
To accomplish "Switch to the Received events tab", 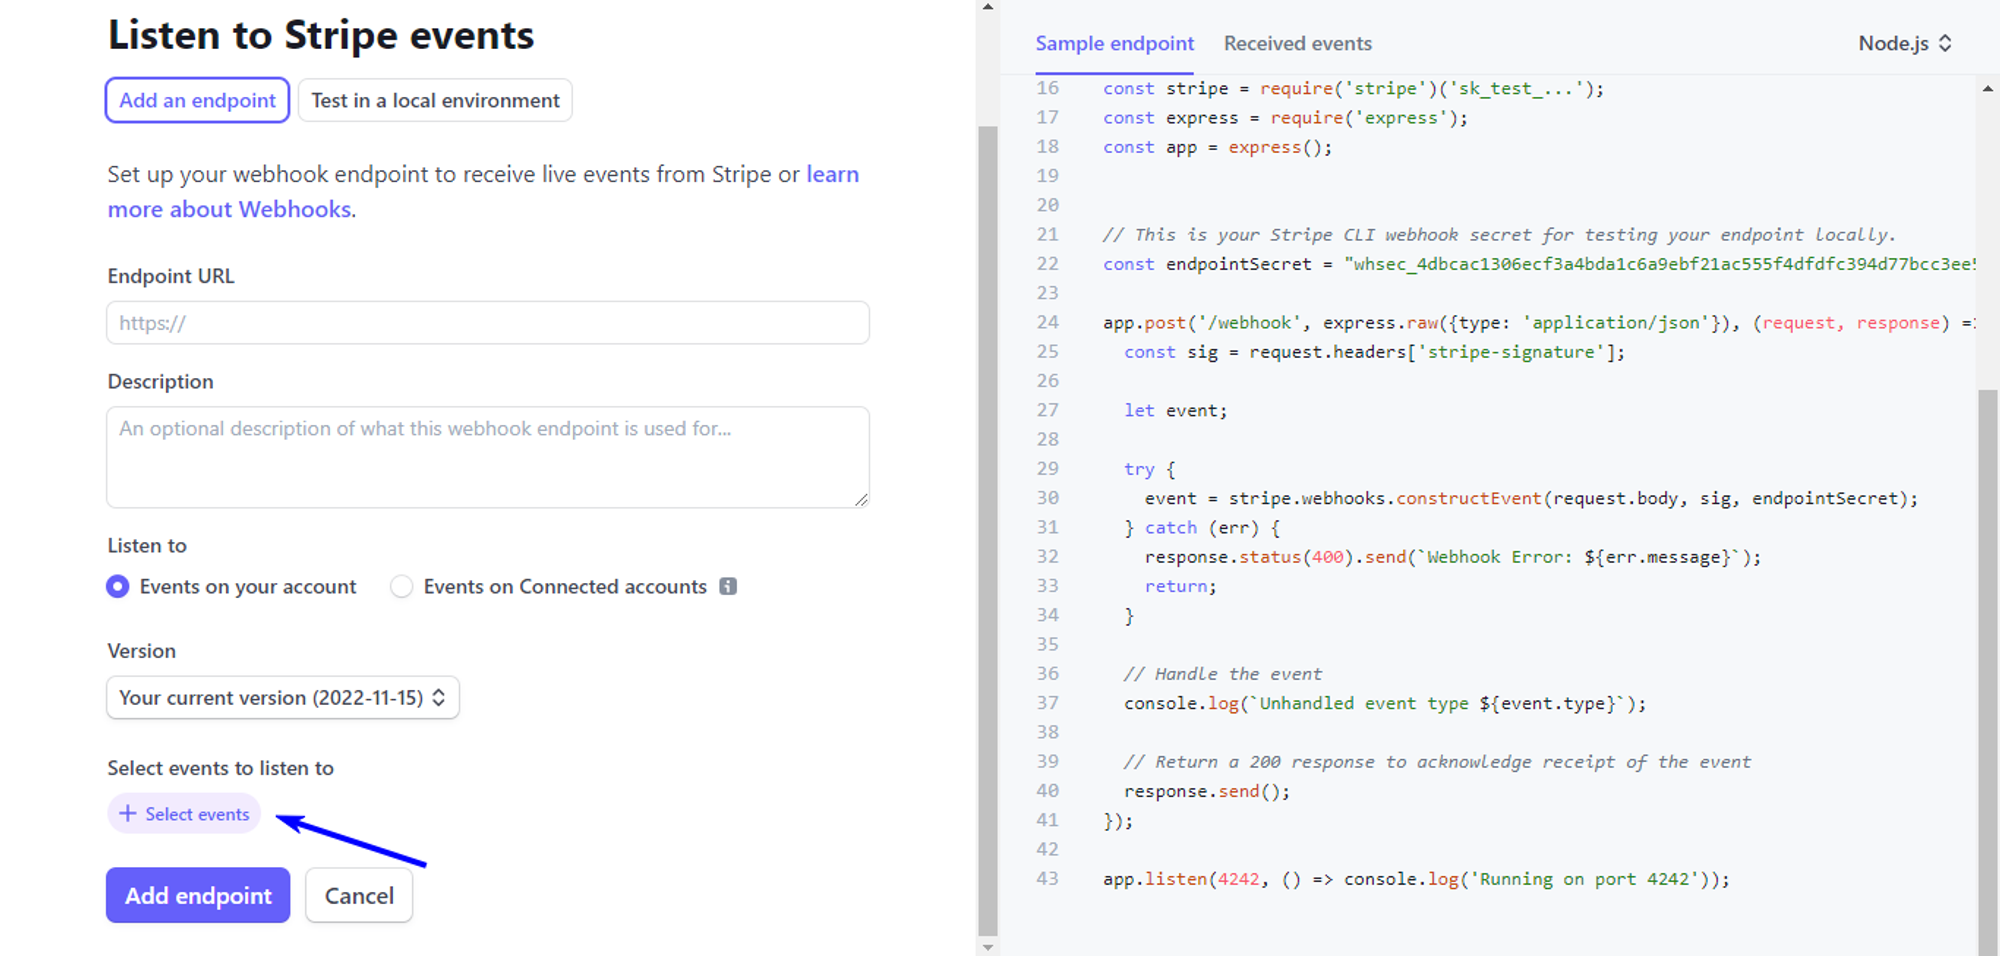I will [x=1297, y=43].
